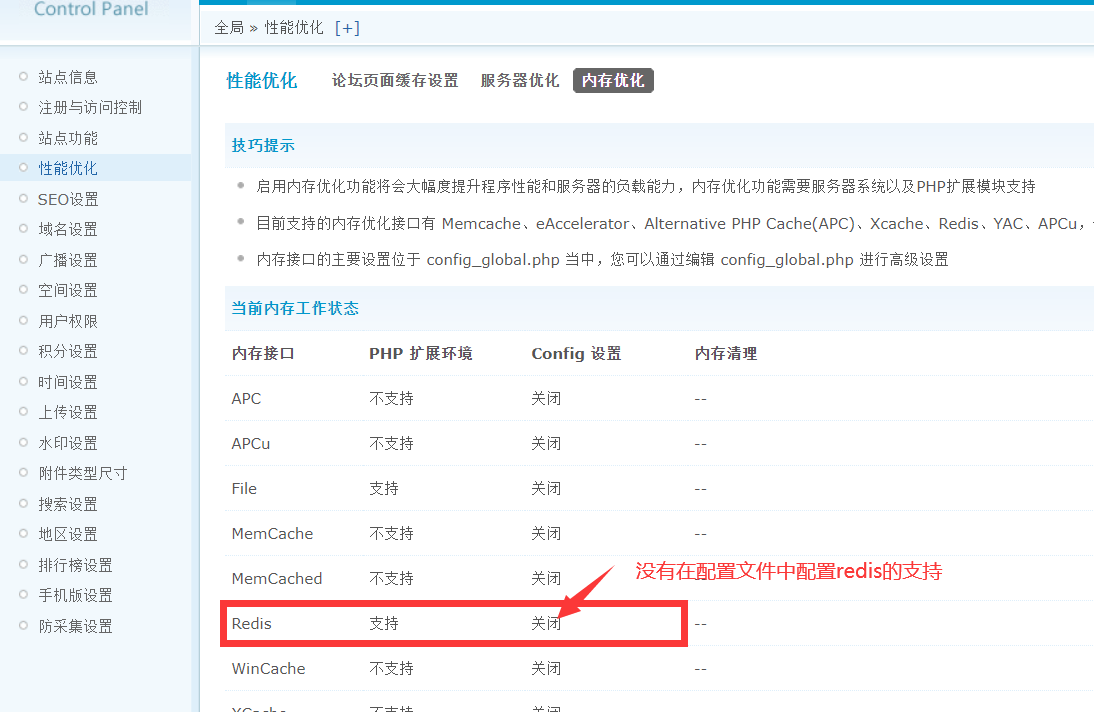Image resolution: width=1094 pixels, height=712 pixels.
Task: Click the 全局 breadcrumb link
Action: (229, 28)
